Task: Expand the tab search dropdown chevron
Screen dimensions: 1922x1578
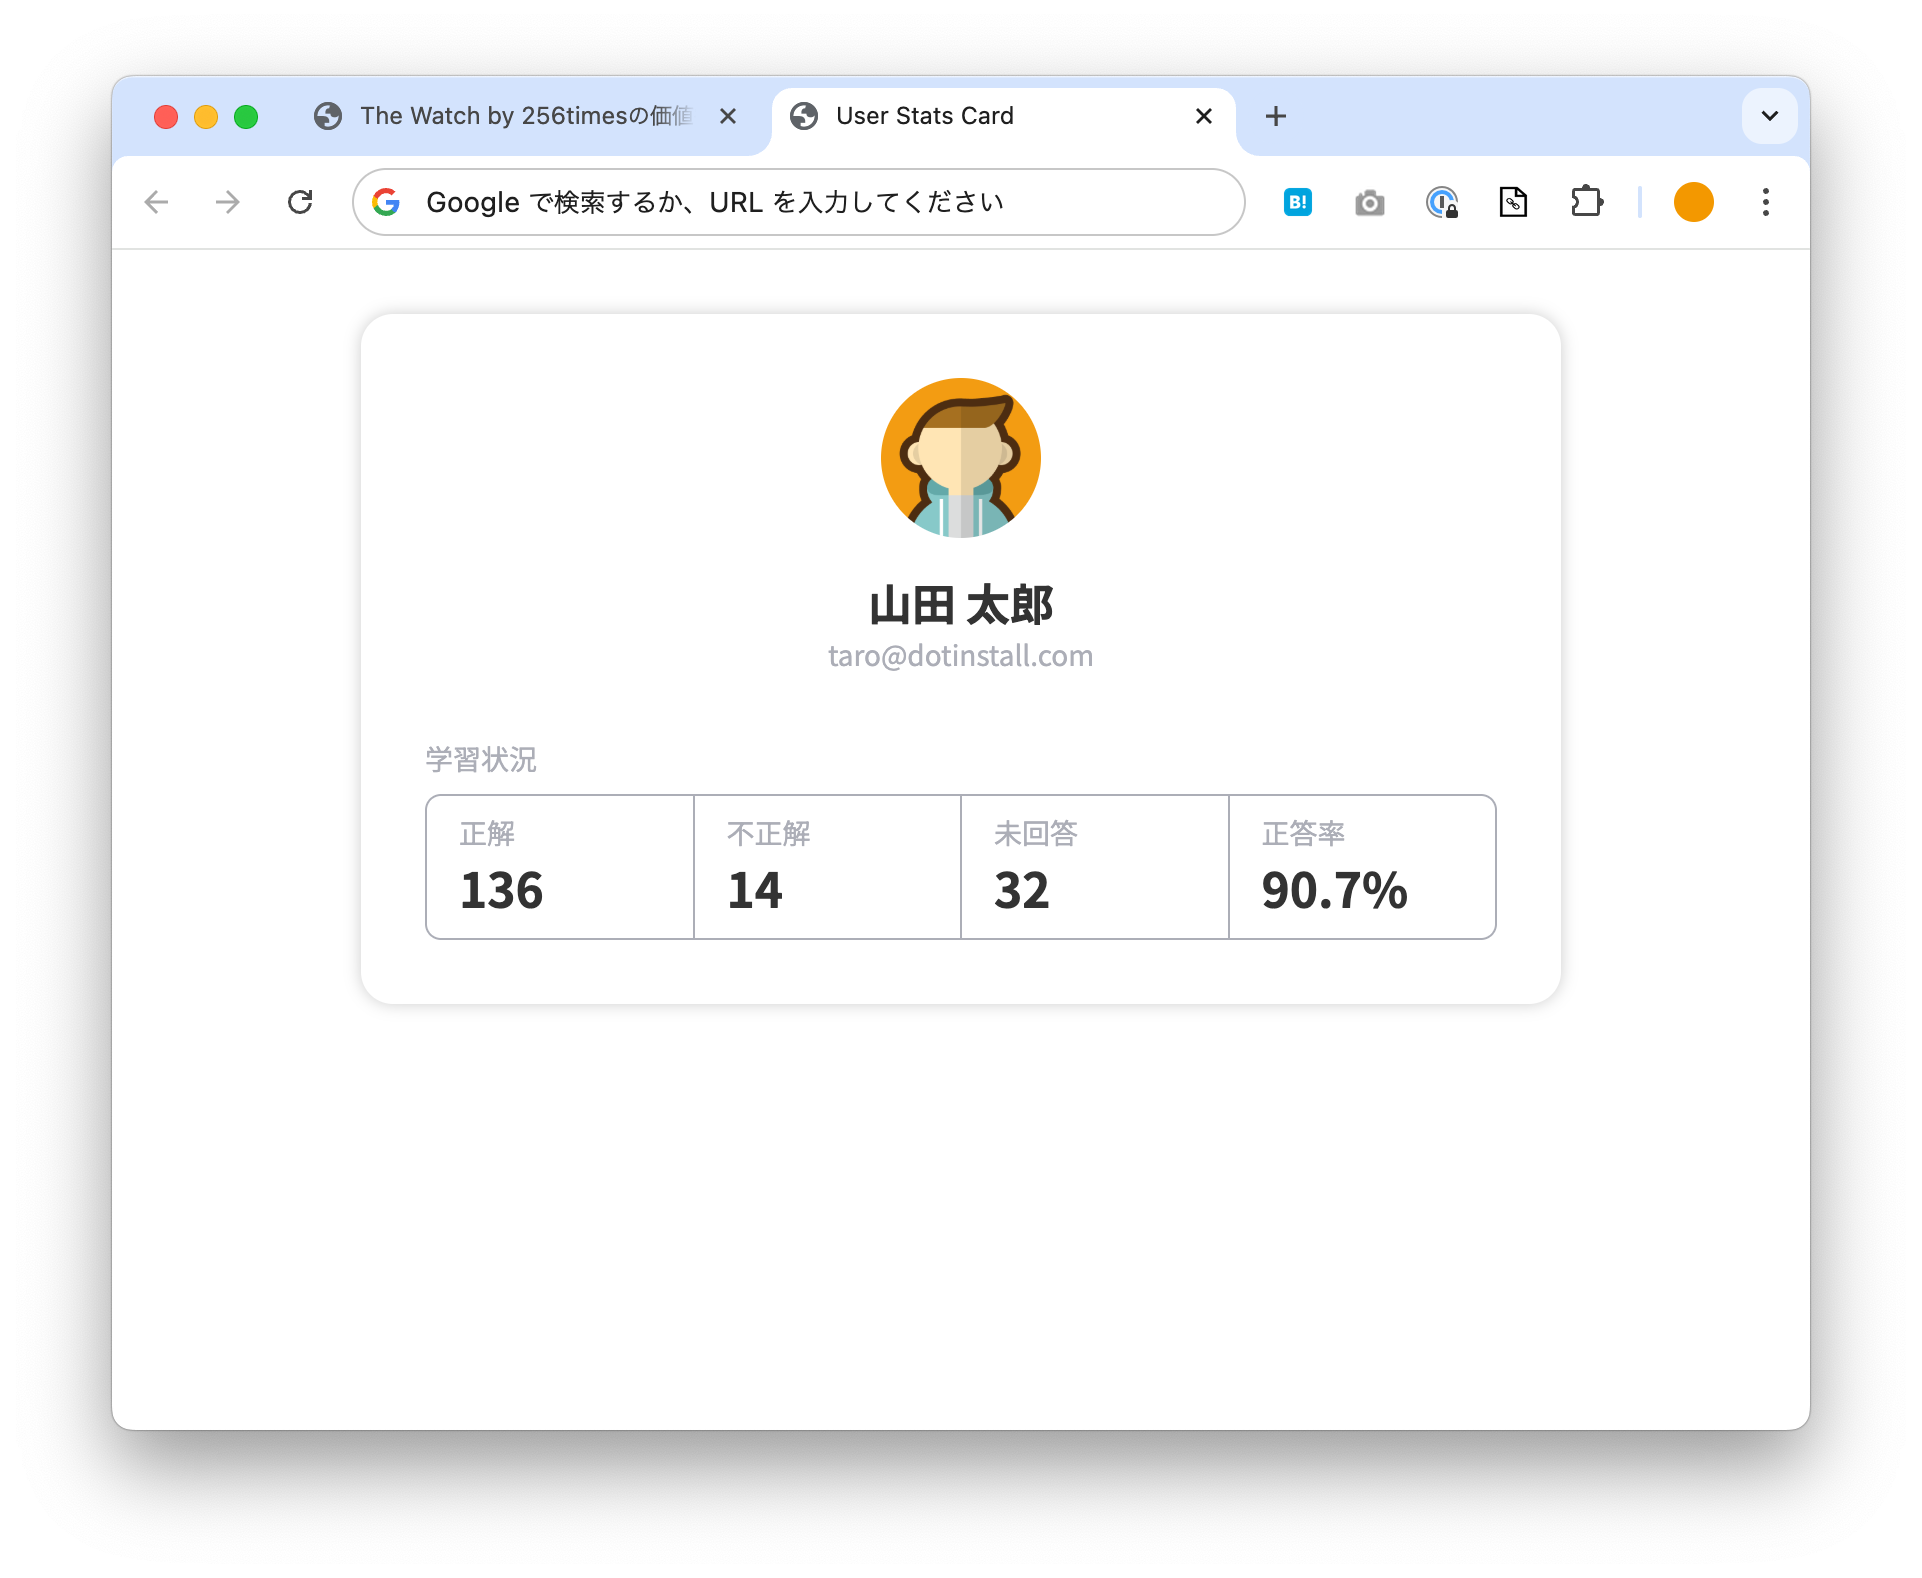Action: pos(1769,116)
